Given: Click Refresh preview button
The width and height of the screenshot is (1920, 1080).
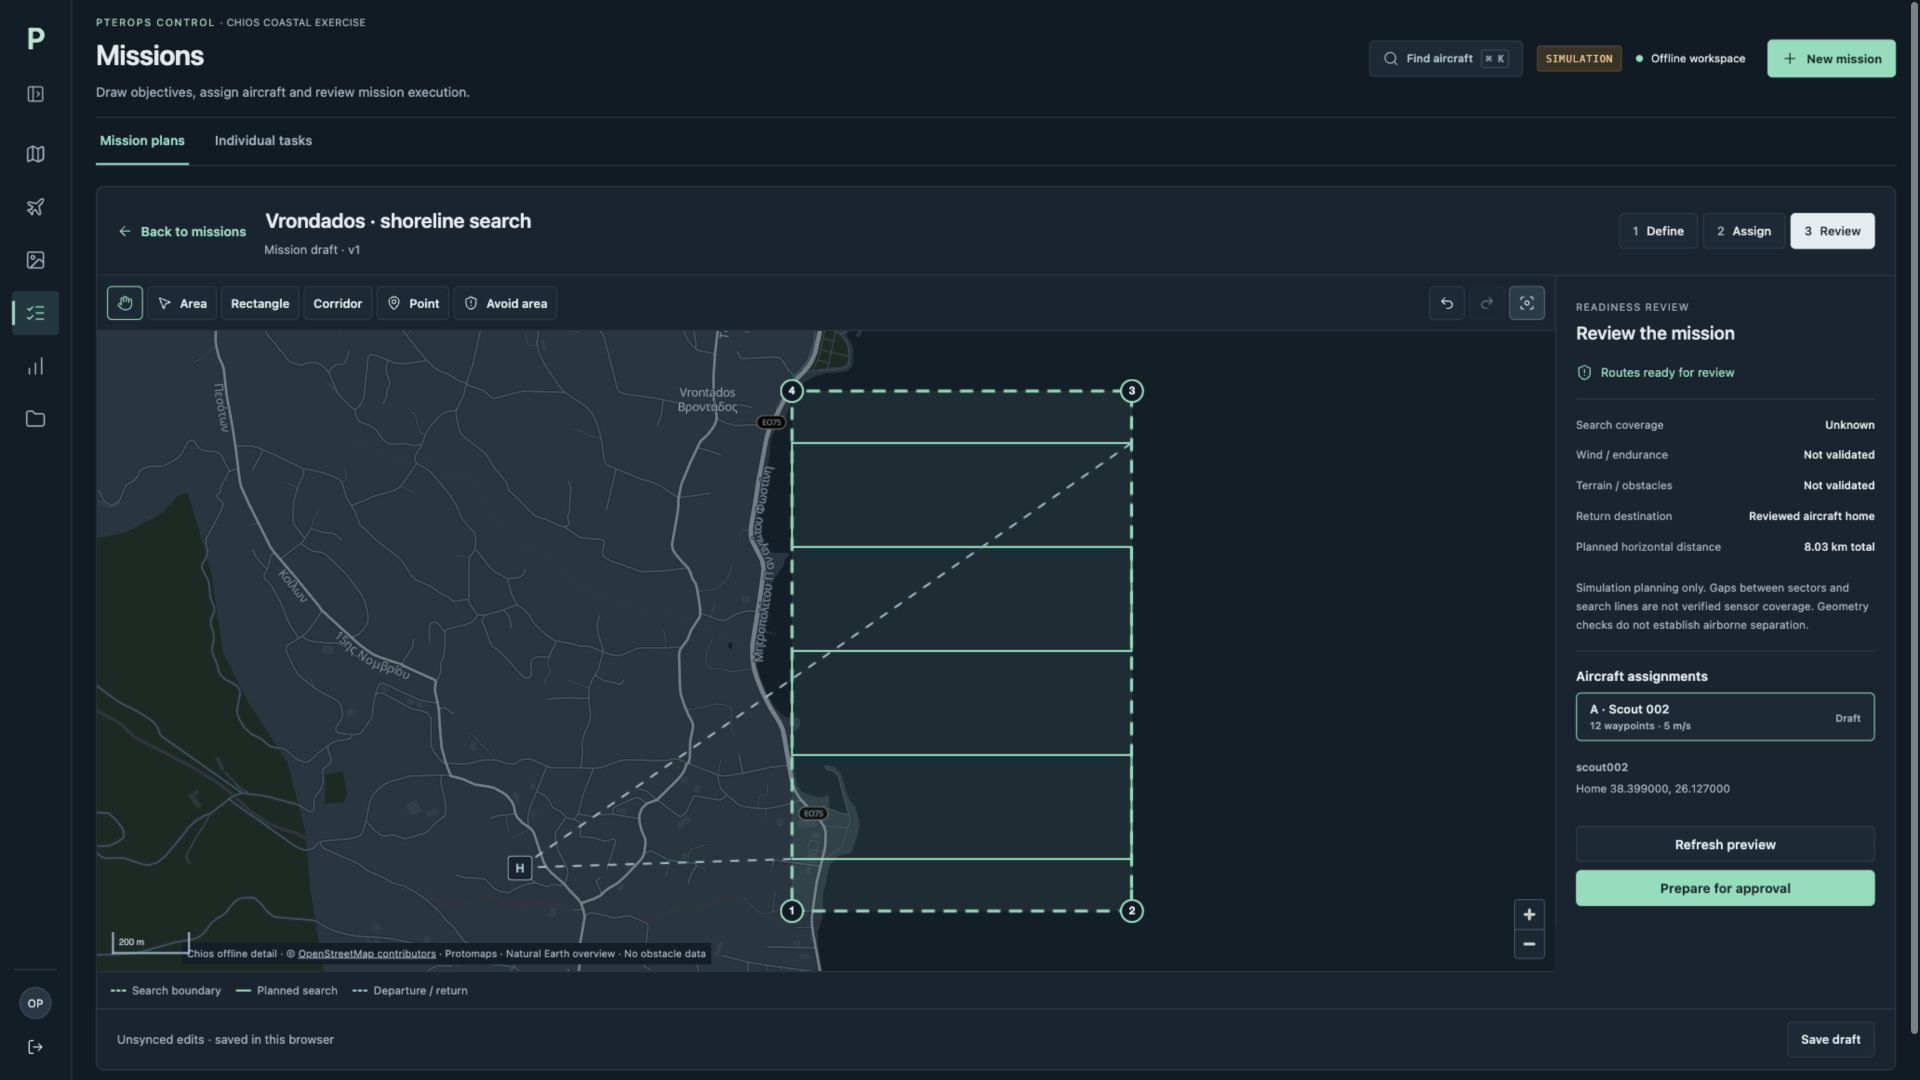Looking at the screenshot, I should 1725,845.
